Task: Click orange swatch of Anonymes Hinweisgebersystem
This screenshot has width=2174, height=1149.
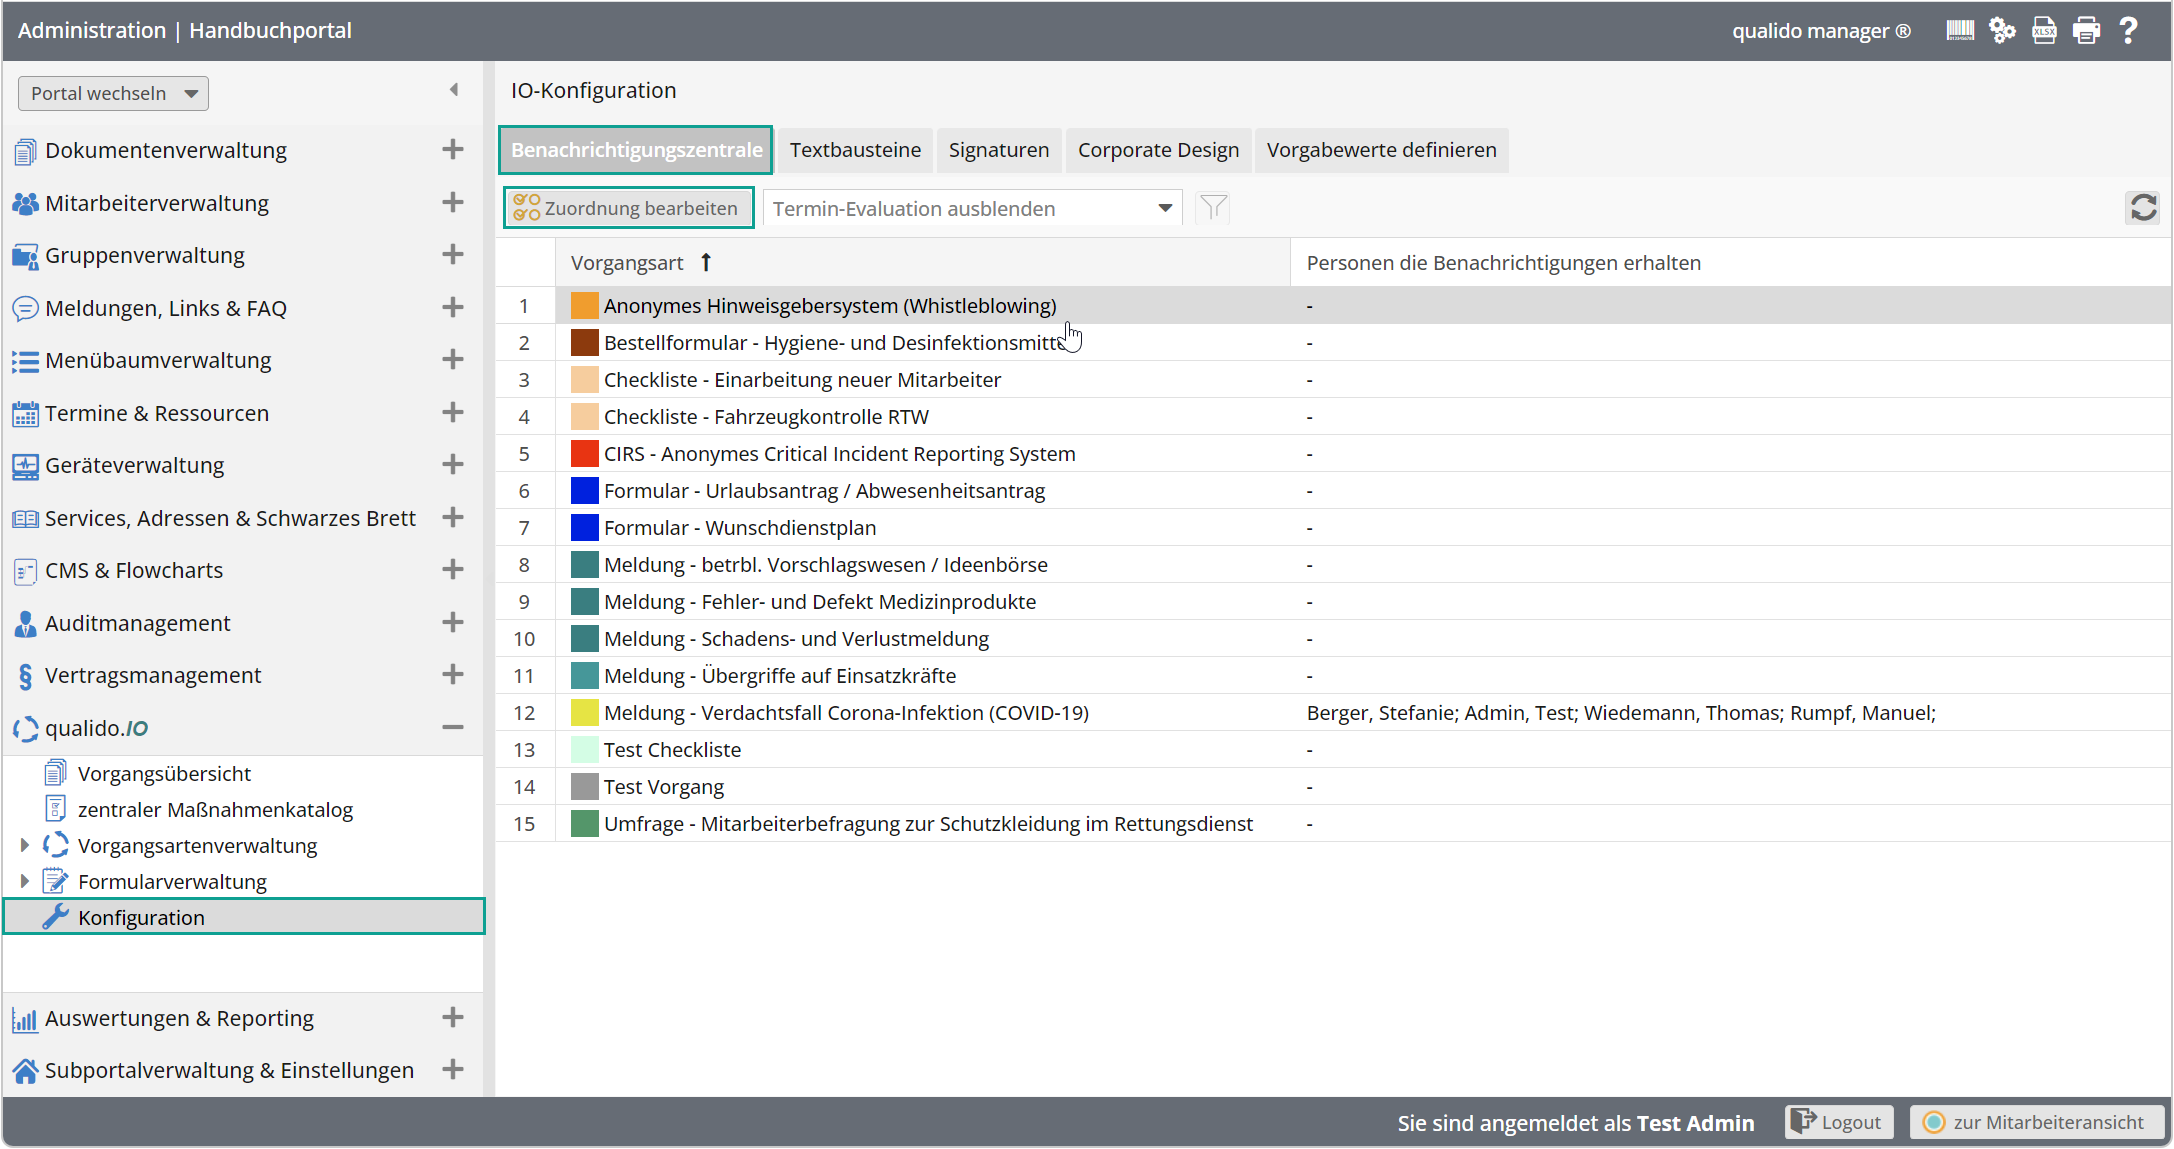Action: click(584, 306)
